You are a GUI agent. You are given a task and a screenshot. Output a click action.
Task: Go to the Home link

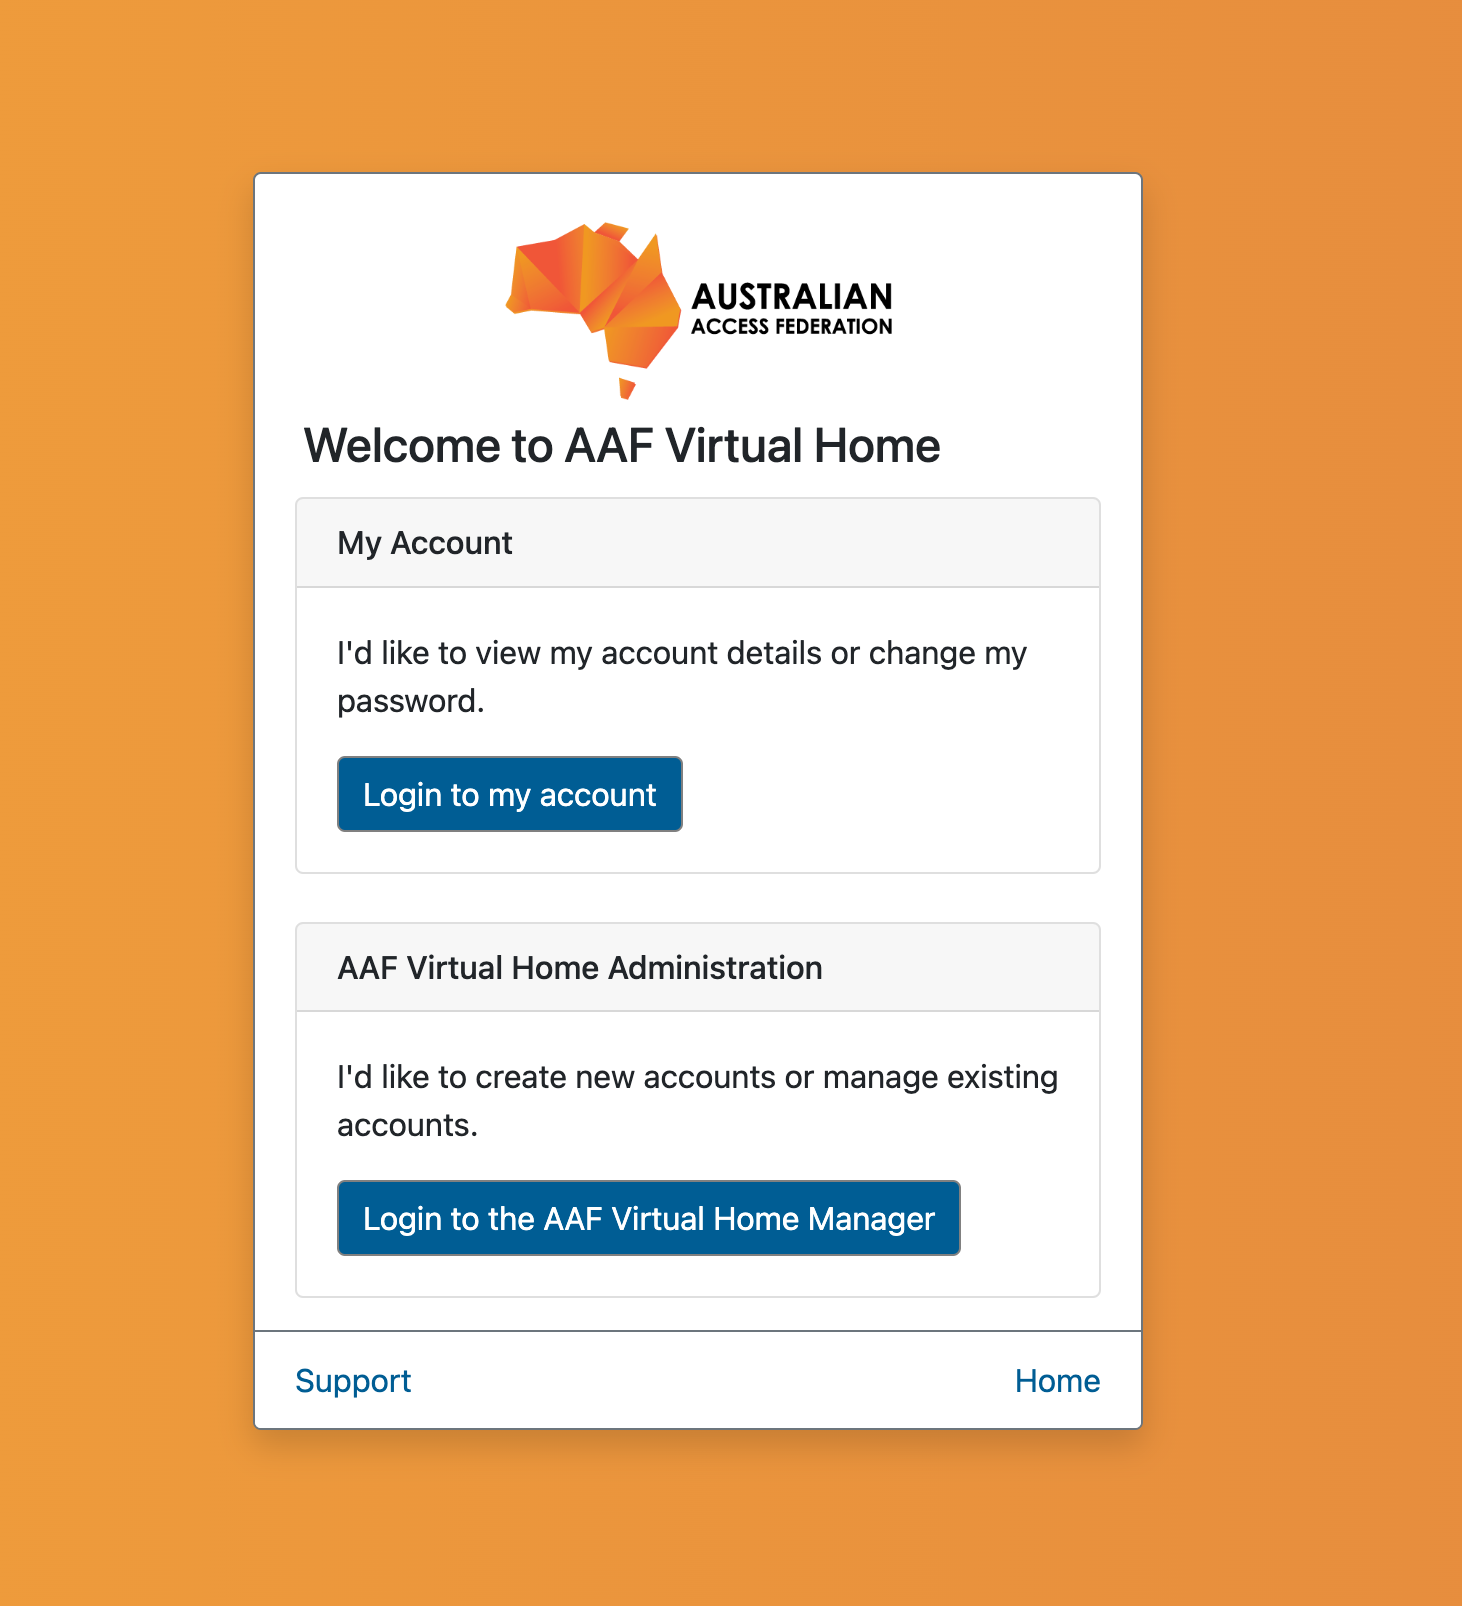(1057, 1380)
